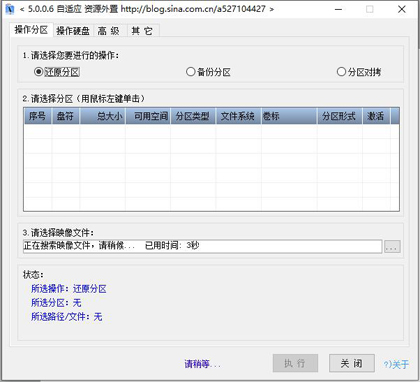Screen dimensions: 420x382
Task: Minimize the window
Action: coord(339,9)
